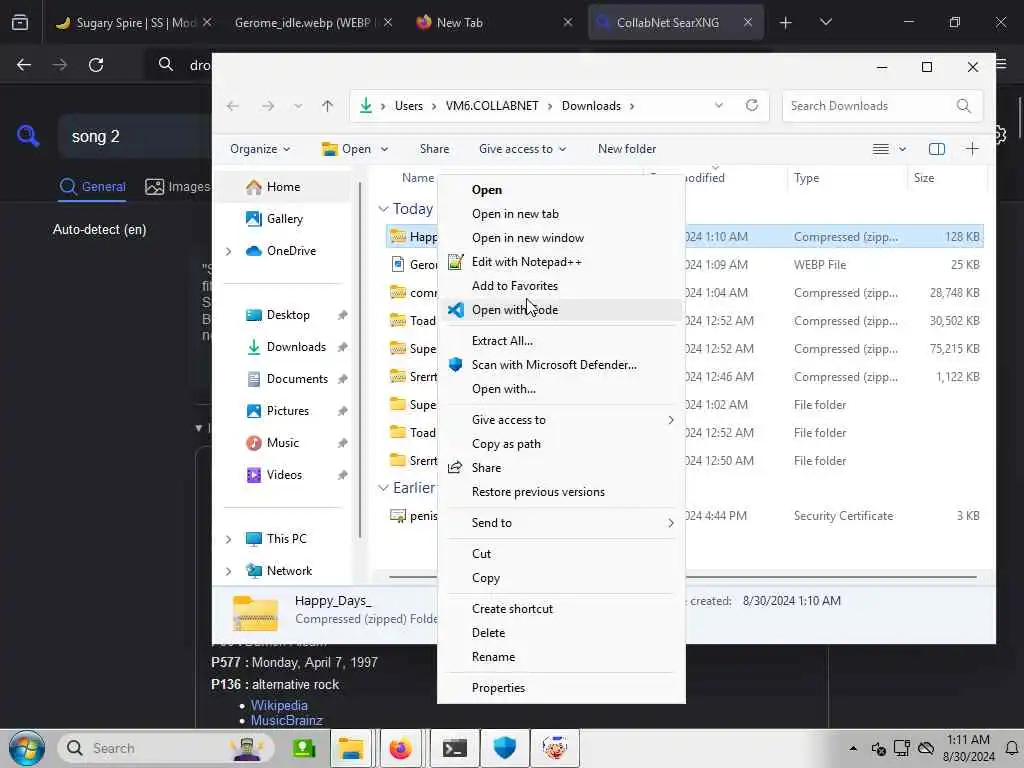Open Videos quick access folder
The width and height of the screenshot is (1024, 768).
coord(284,475)
